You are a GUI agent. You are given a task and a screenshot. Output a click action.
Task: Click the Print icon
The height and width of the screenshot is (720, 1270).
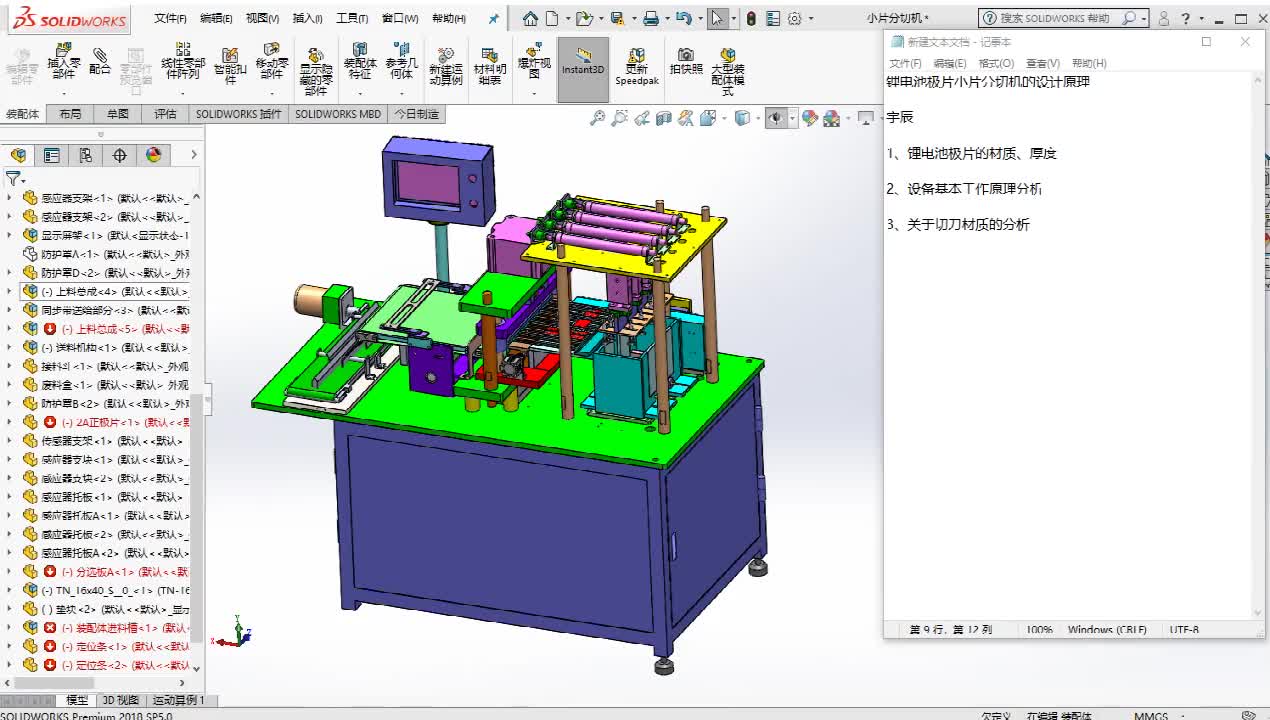[651, 18]
